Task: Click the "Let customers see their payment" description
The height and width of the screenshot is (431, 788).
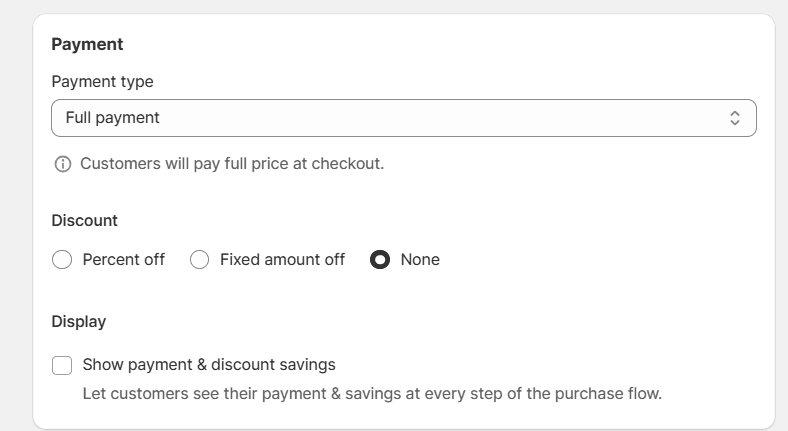Action: pos(372,394)
